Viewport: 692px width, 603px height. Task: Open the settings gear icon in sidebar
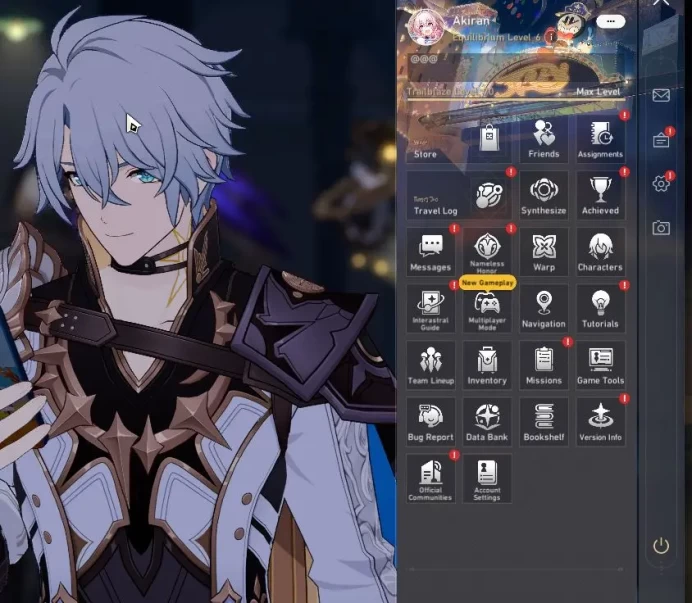pyautogui.click(x=661, y=183)
